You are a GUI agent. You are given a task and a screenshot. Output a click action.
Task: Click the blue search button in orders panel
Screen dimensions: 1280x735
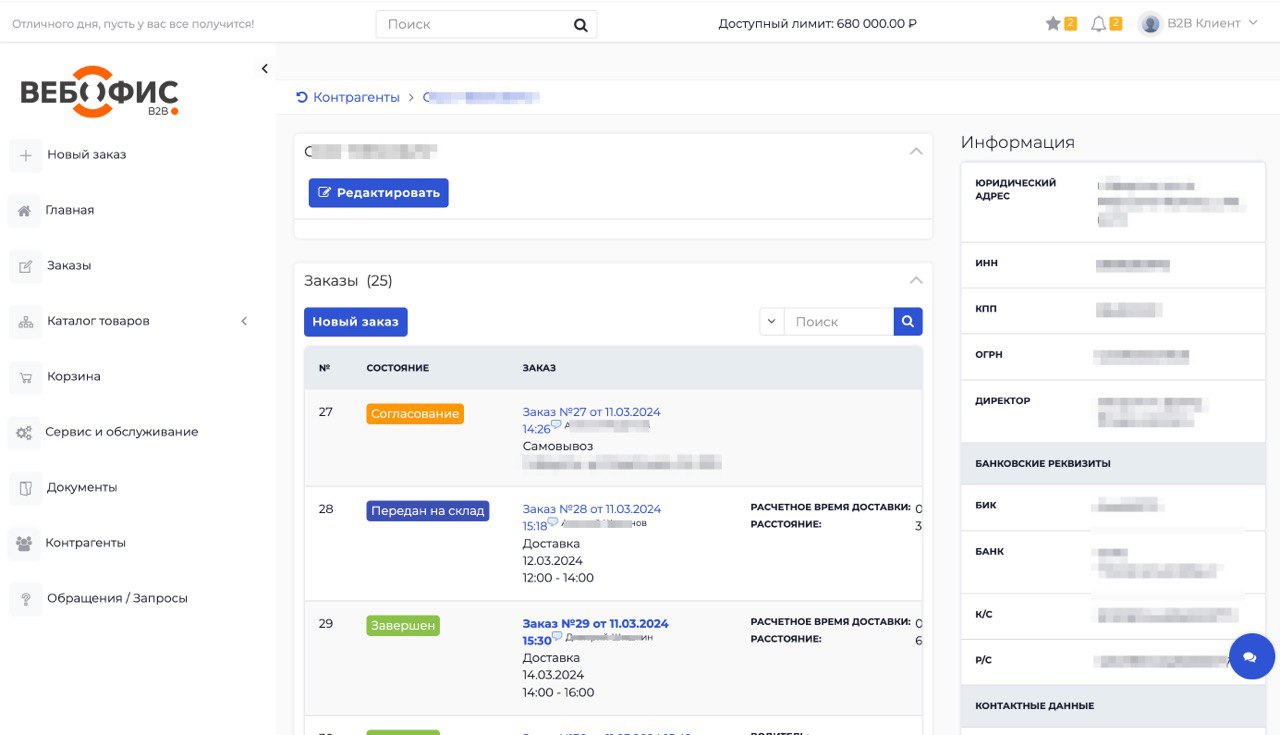point(908,322)
